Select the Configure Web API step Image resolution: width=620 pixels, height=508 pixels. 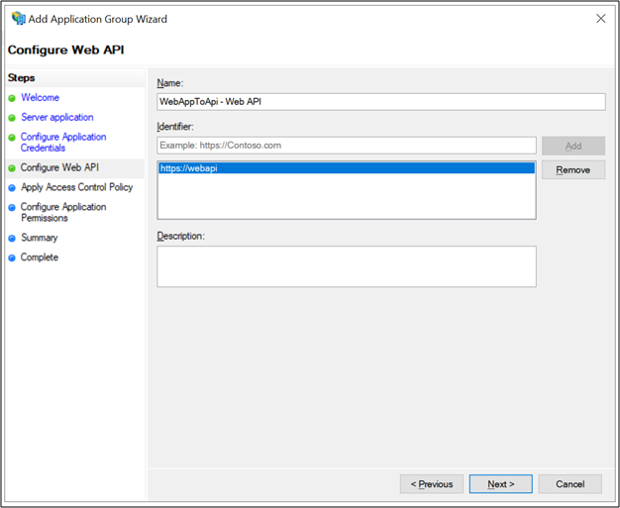[x=59, y=168]
